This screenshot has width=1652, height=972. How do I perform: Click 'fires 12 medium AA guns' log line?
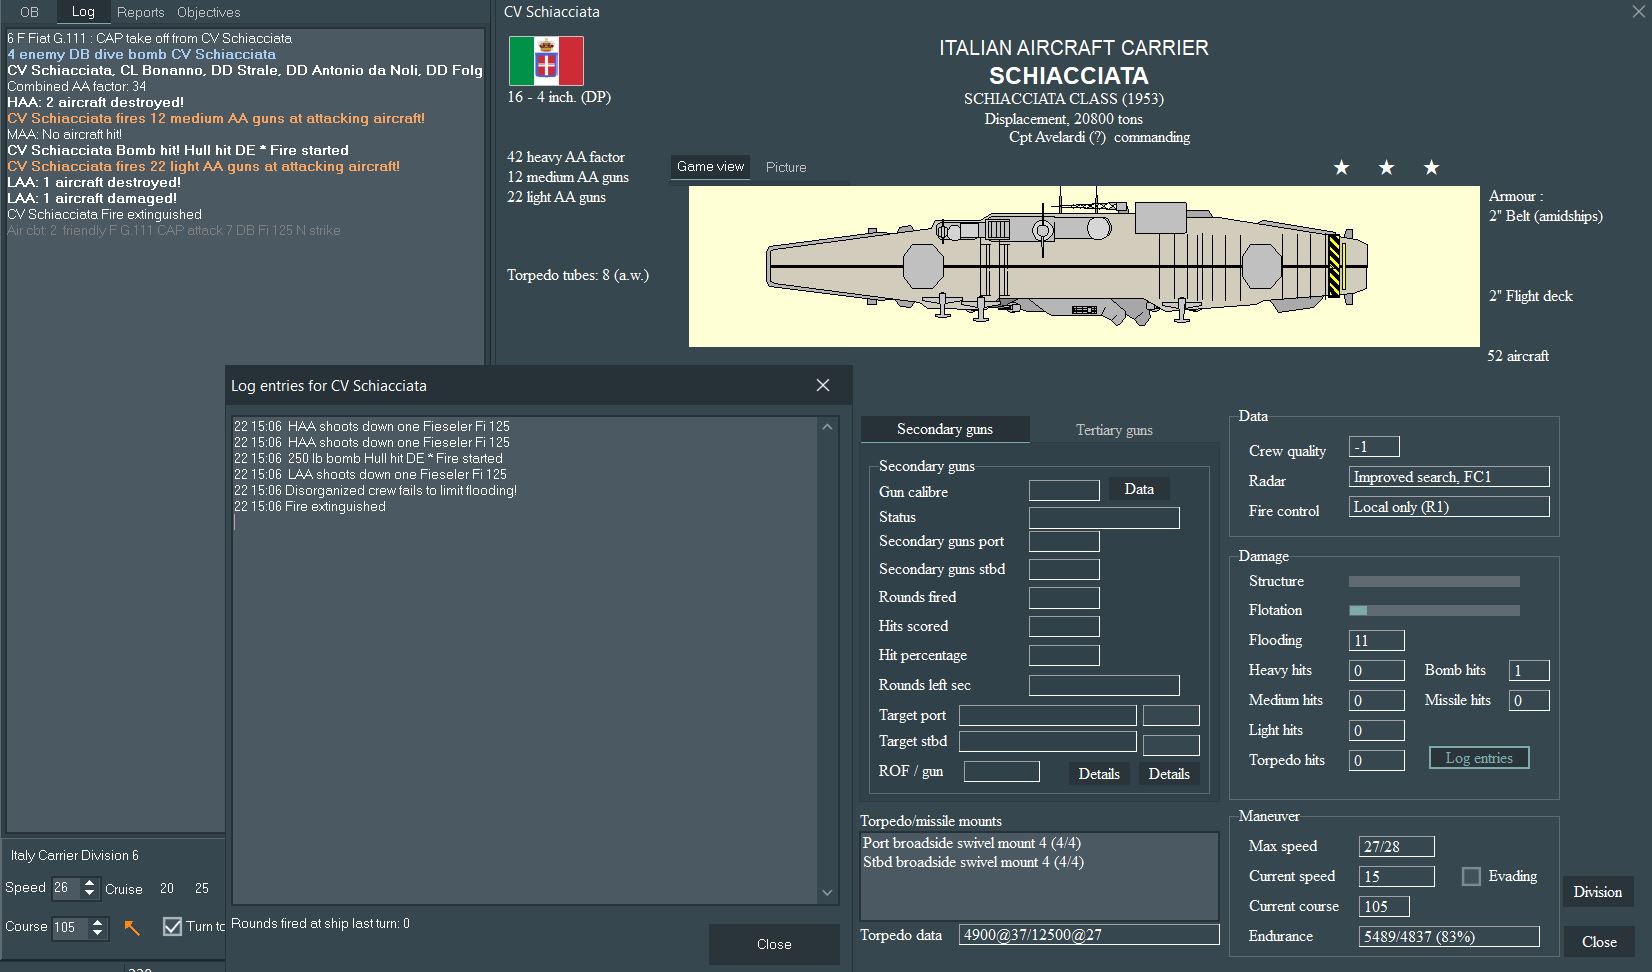[216, 118]
